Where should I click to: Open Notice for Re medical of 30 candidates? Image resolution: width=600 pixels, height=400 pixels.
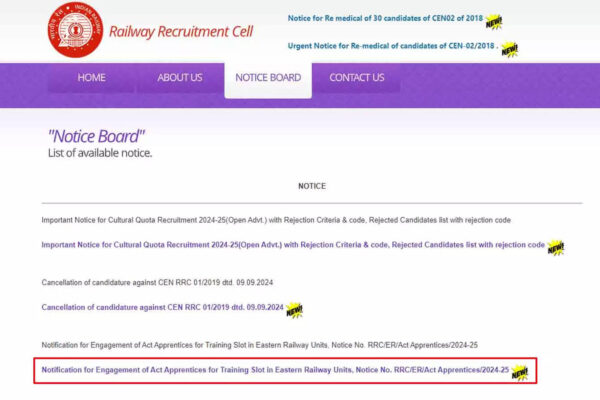click(383, 20)
